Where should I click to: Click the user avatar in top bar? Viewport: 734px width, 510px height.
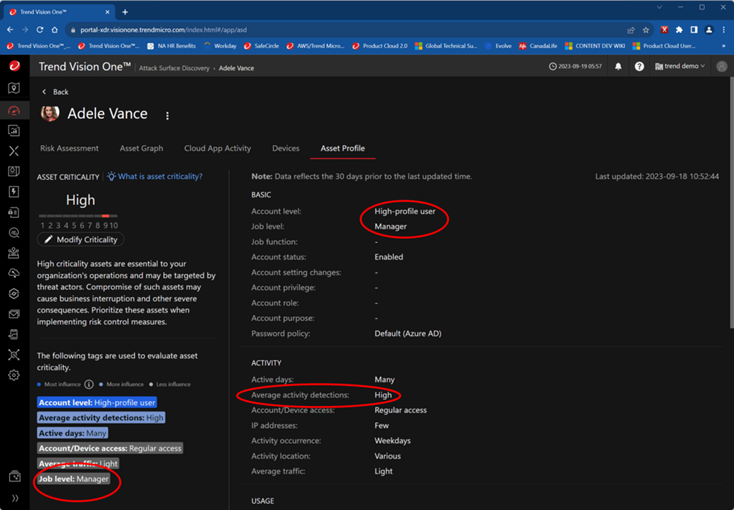721,67
